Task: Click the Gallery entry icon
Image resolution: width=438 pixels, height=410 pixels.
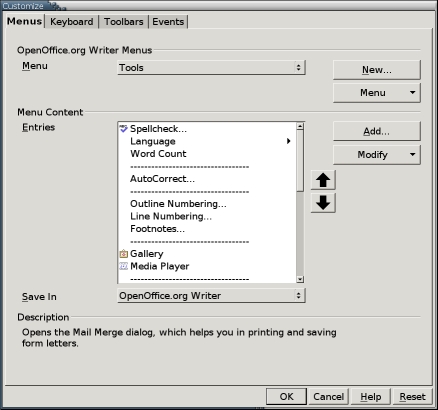Action: click(x=124, y=254)
